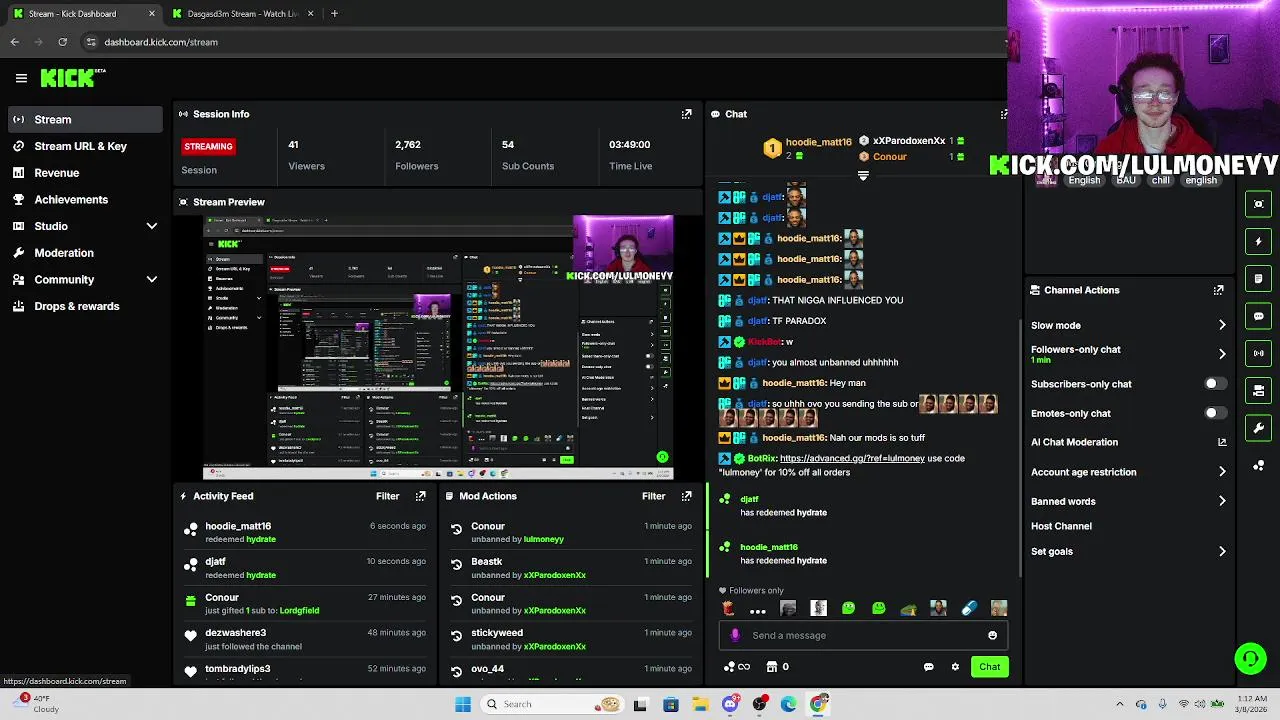Click the document icon in right rail
This screenshot has width=1280, height=720.
click(1259, 278)
